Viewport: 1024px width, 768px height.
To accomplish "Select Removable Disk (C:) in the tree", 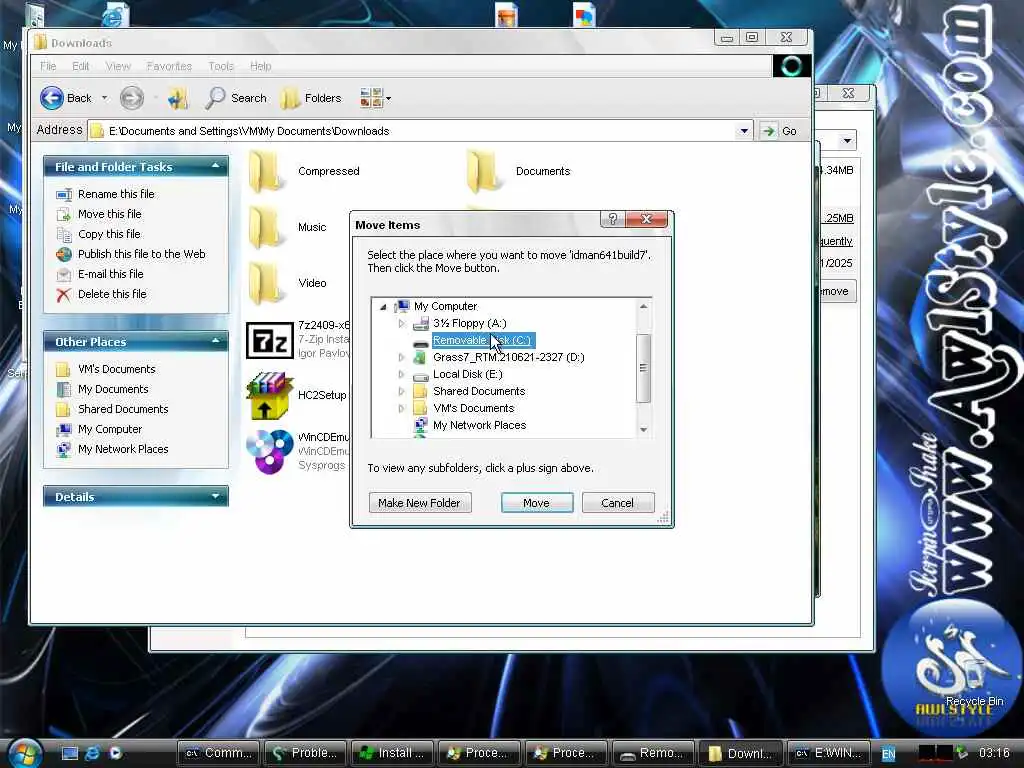I will tap(483, 340).
